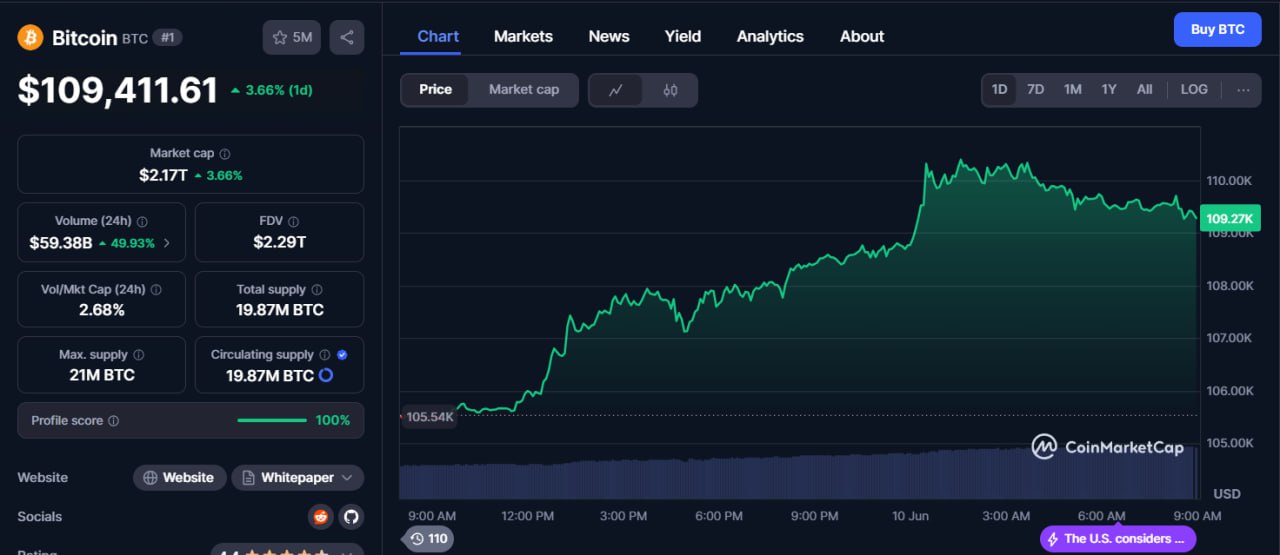Open the Bitcoin Website link
1280x555 pixels.
coord(180,478)
